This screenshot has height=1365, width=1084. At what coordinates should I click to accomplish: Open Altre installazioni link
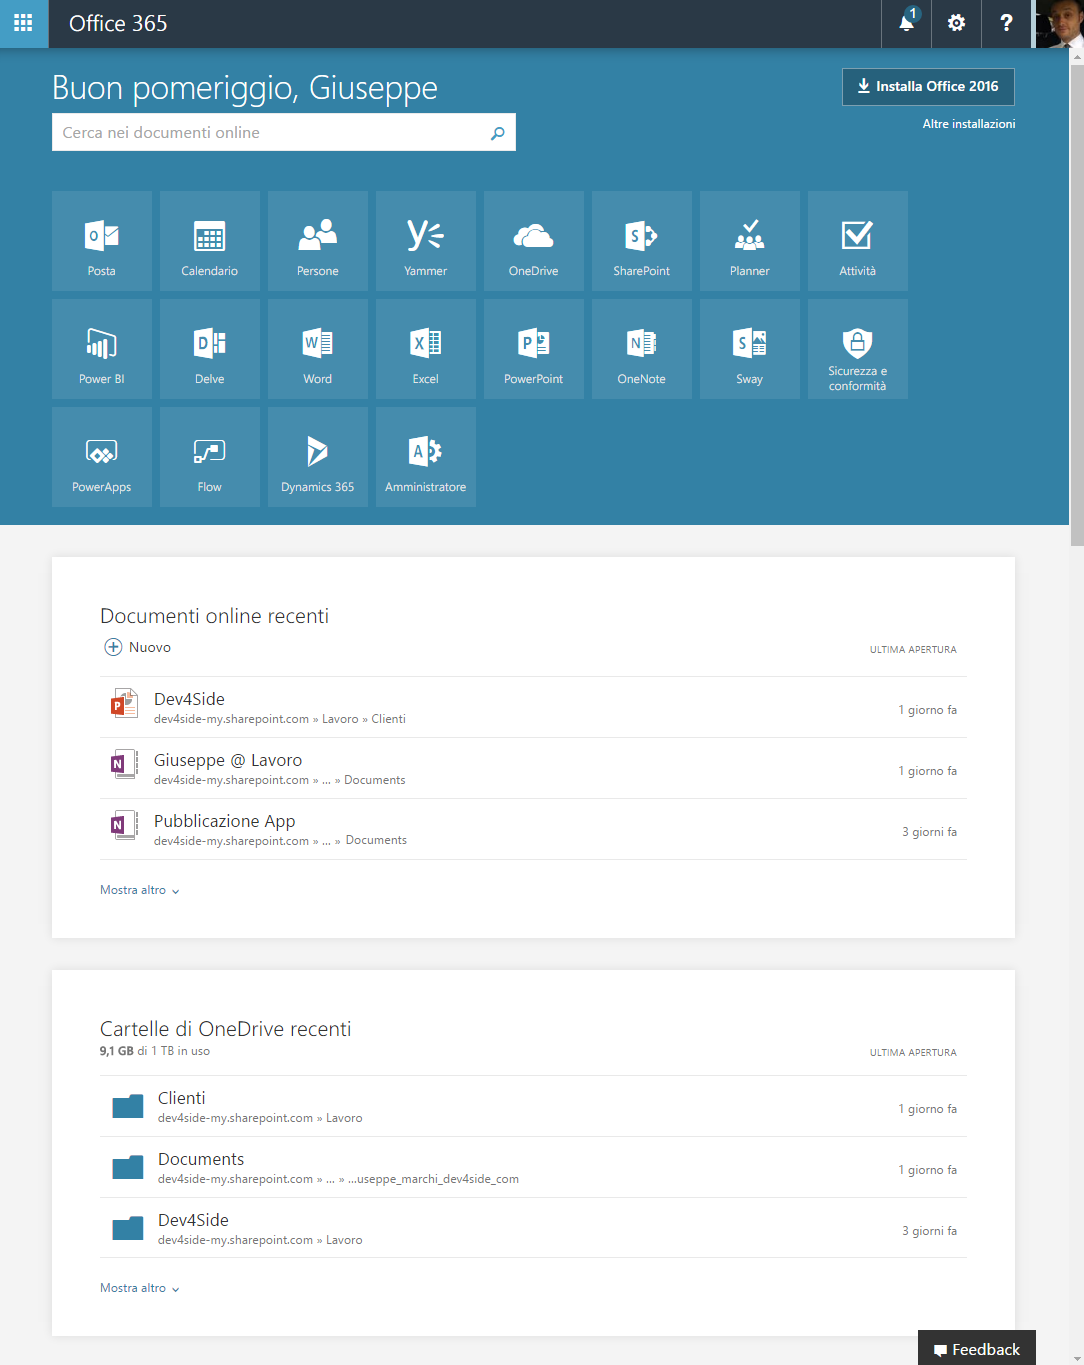969,124
